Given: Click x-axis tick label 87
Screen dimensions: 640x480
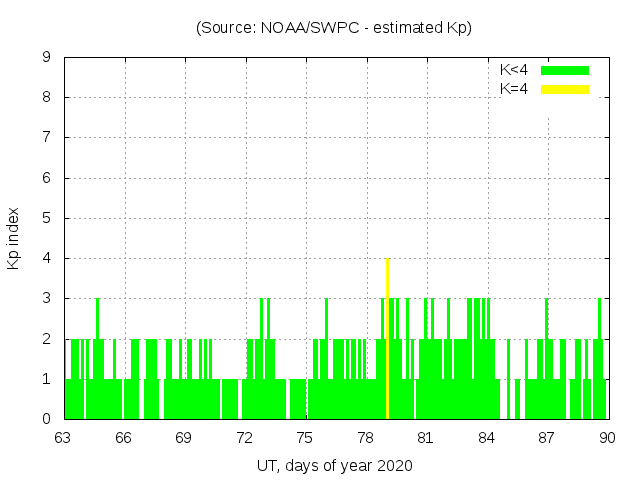Looking at the screenshot, I should [x=546, y=438].
